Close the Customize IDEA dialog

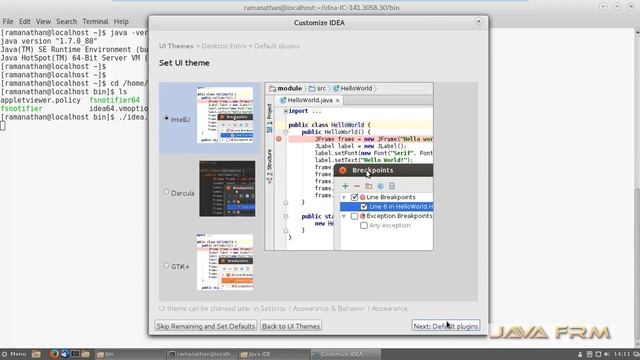[479, 21]
